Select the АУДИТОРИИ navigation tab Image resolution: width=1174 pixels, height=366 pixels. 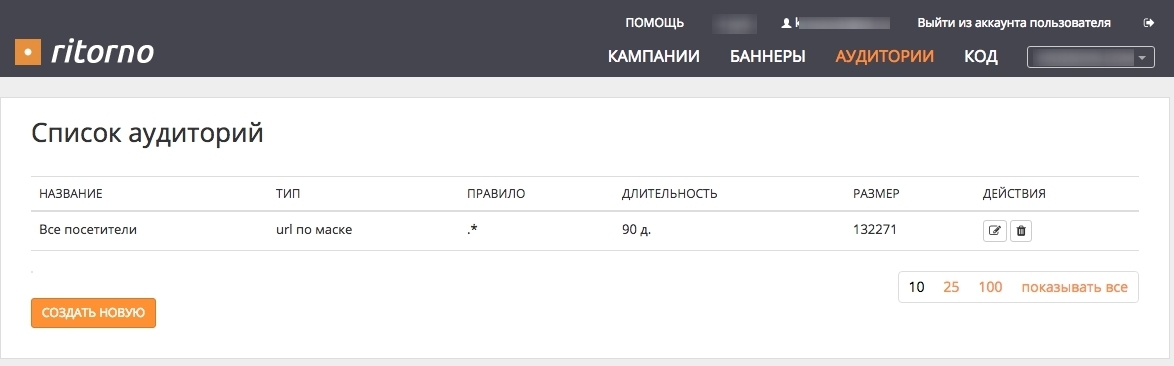885,56
